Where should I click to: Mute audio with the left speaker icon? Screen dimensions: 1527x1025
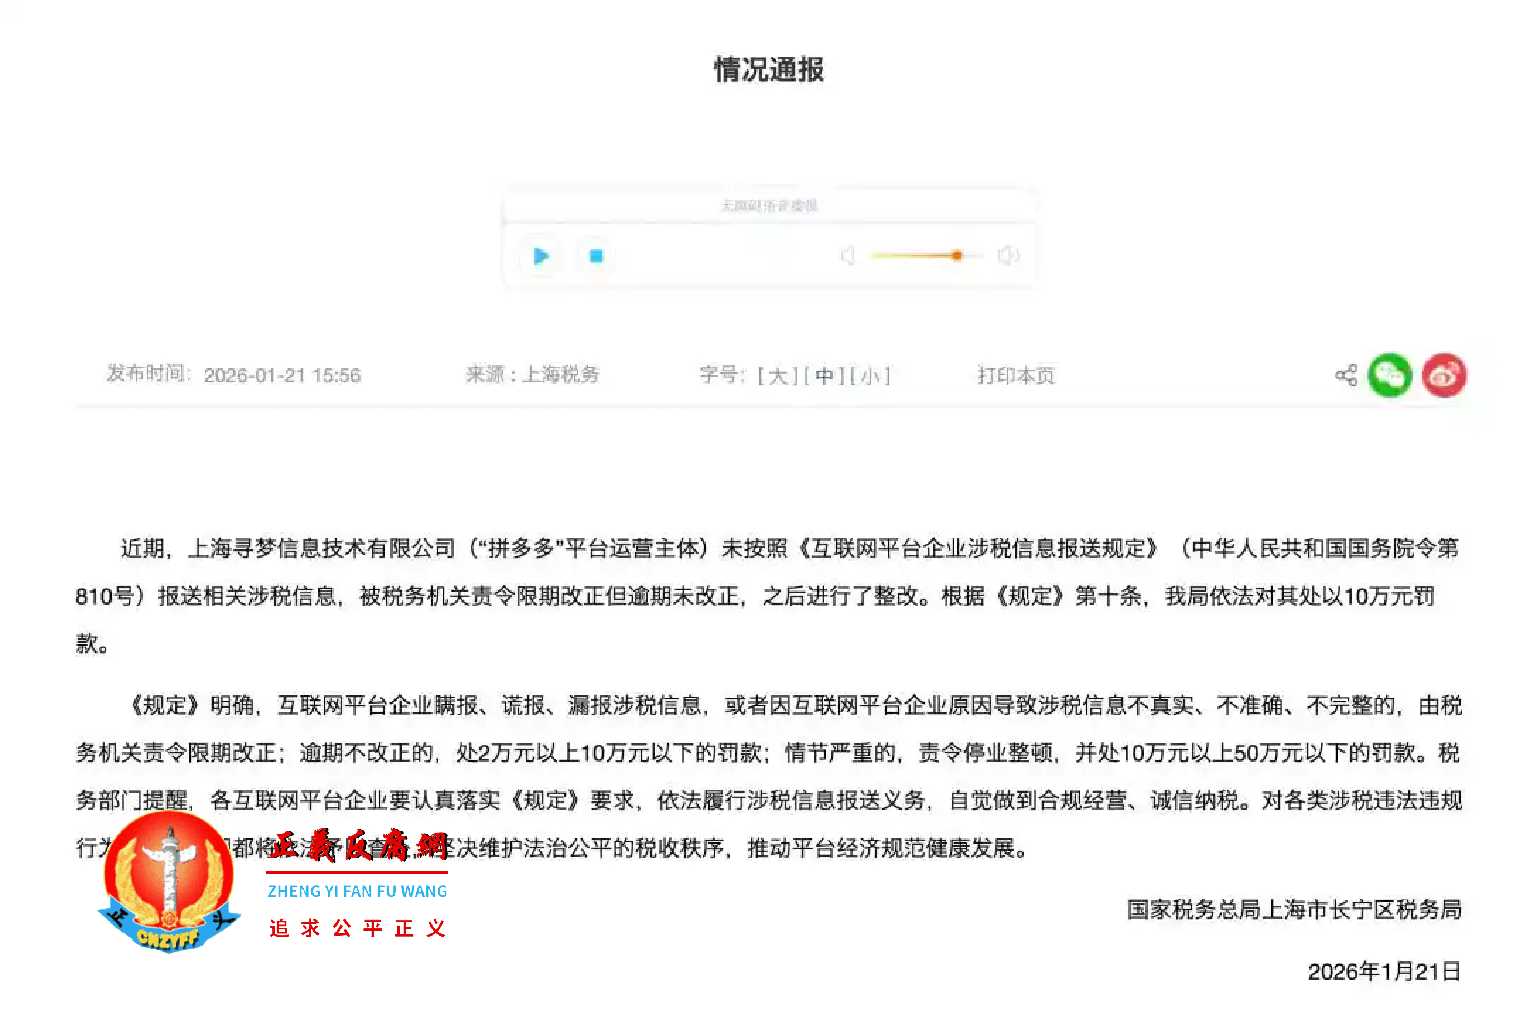[847, 256]
